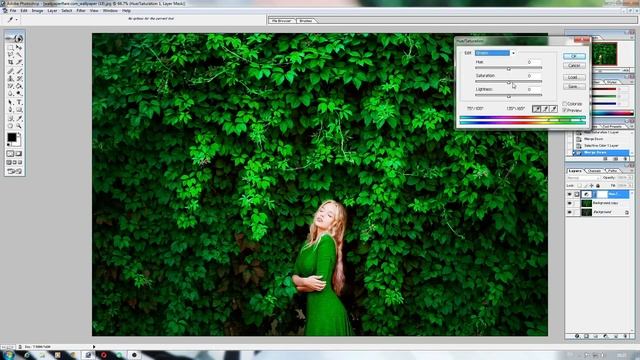Viewport: 640px width, 360px height.
Task: Click the Hue slider handle
Action: point(509,69)
